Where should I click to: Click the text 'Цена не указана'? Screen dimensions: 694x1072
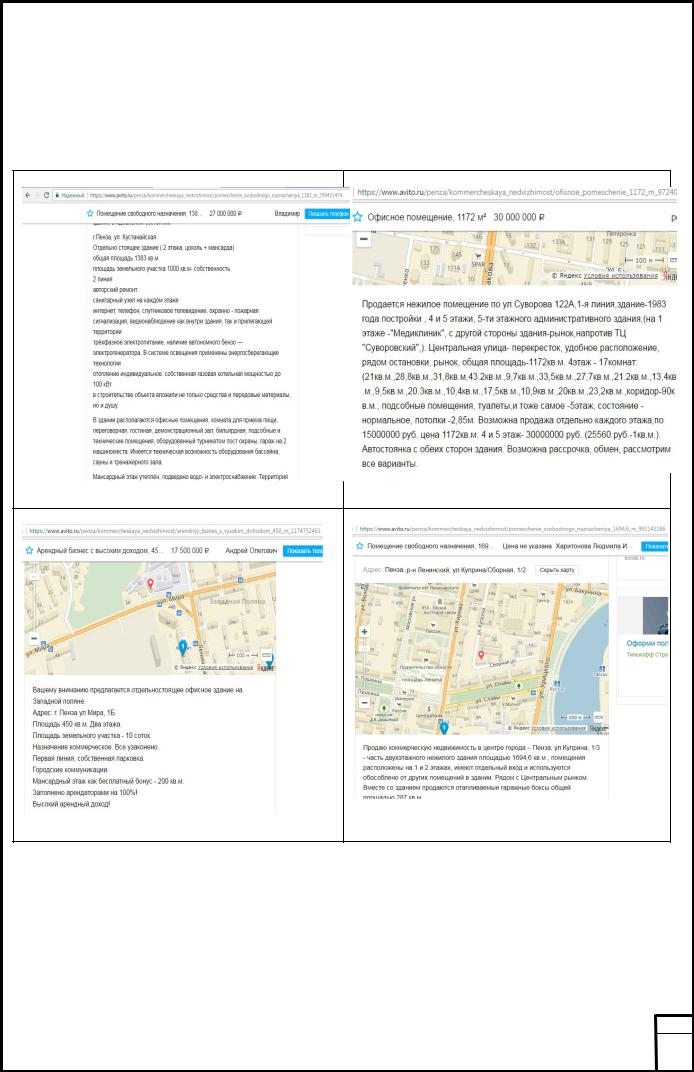click(526, 546)
